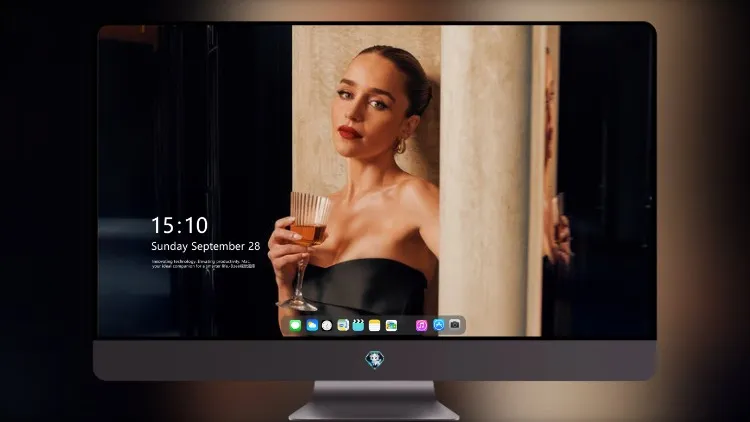
Task: Open the blue App Store in the dock
Action: [439, 325]
